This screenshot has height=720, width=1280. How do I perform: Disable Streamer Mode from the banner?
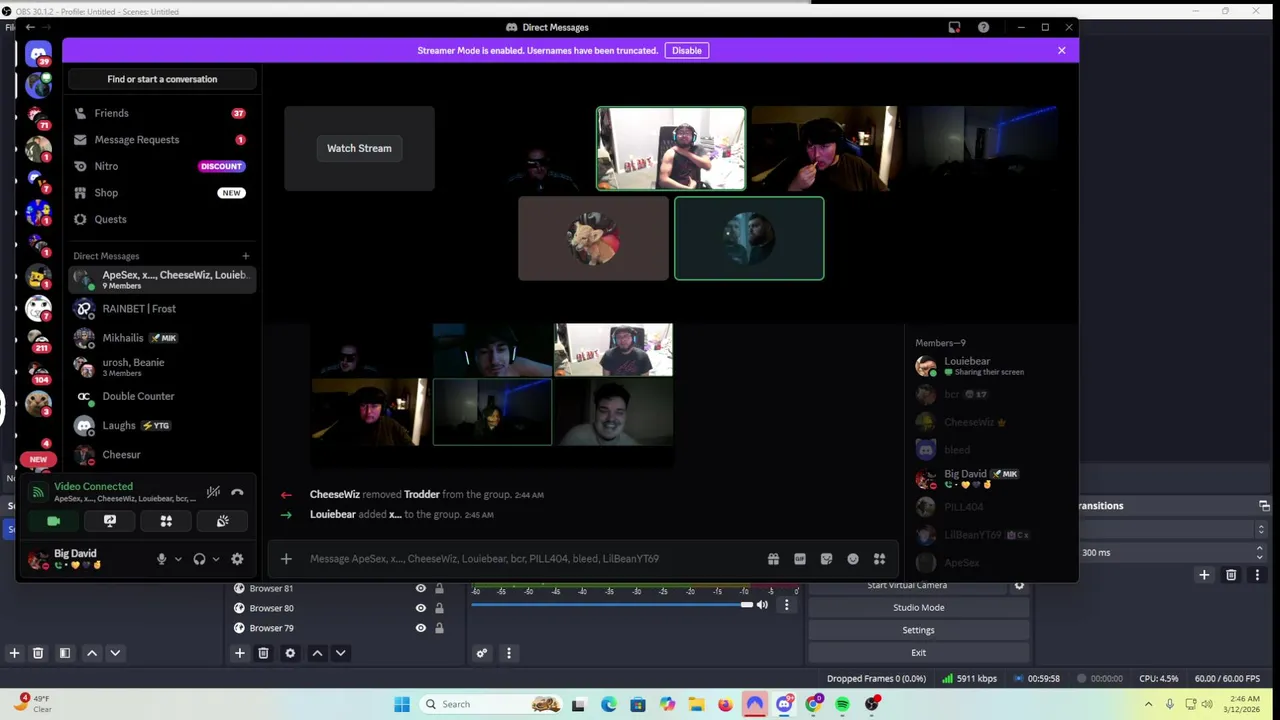pos(687,50)
